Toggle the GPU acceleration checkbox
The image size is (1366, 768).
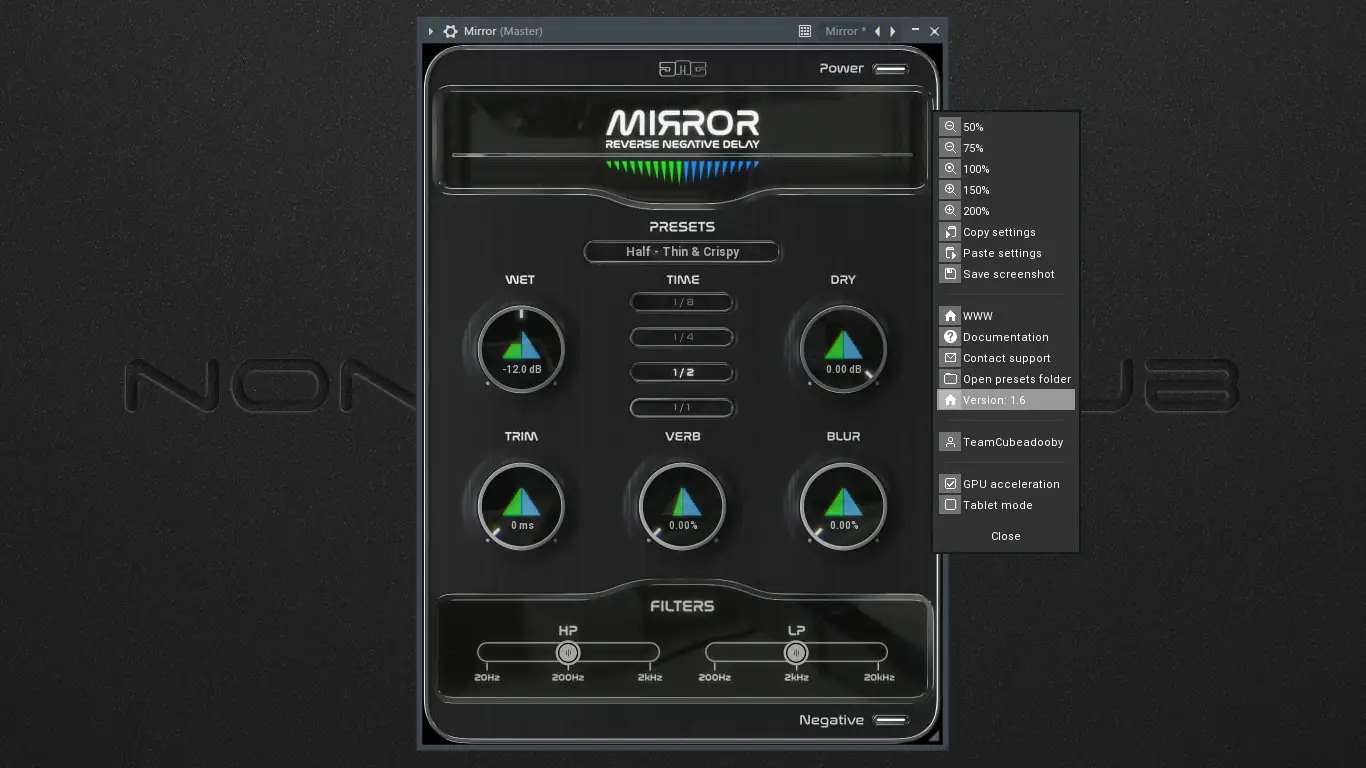(x=951, y=484)
